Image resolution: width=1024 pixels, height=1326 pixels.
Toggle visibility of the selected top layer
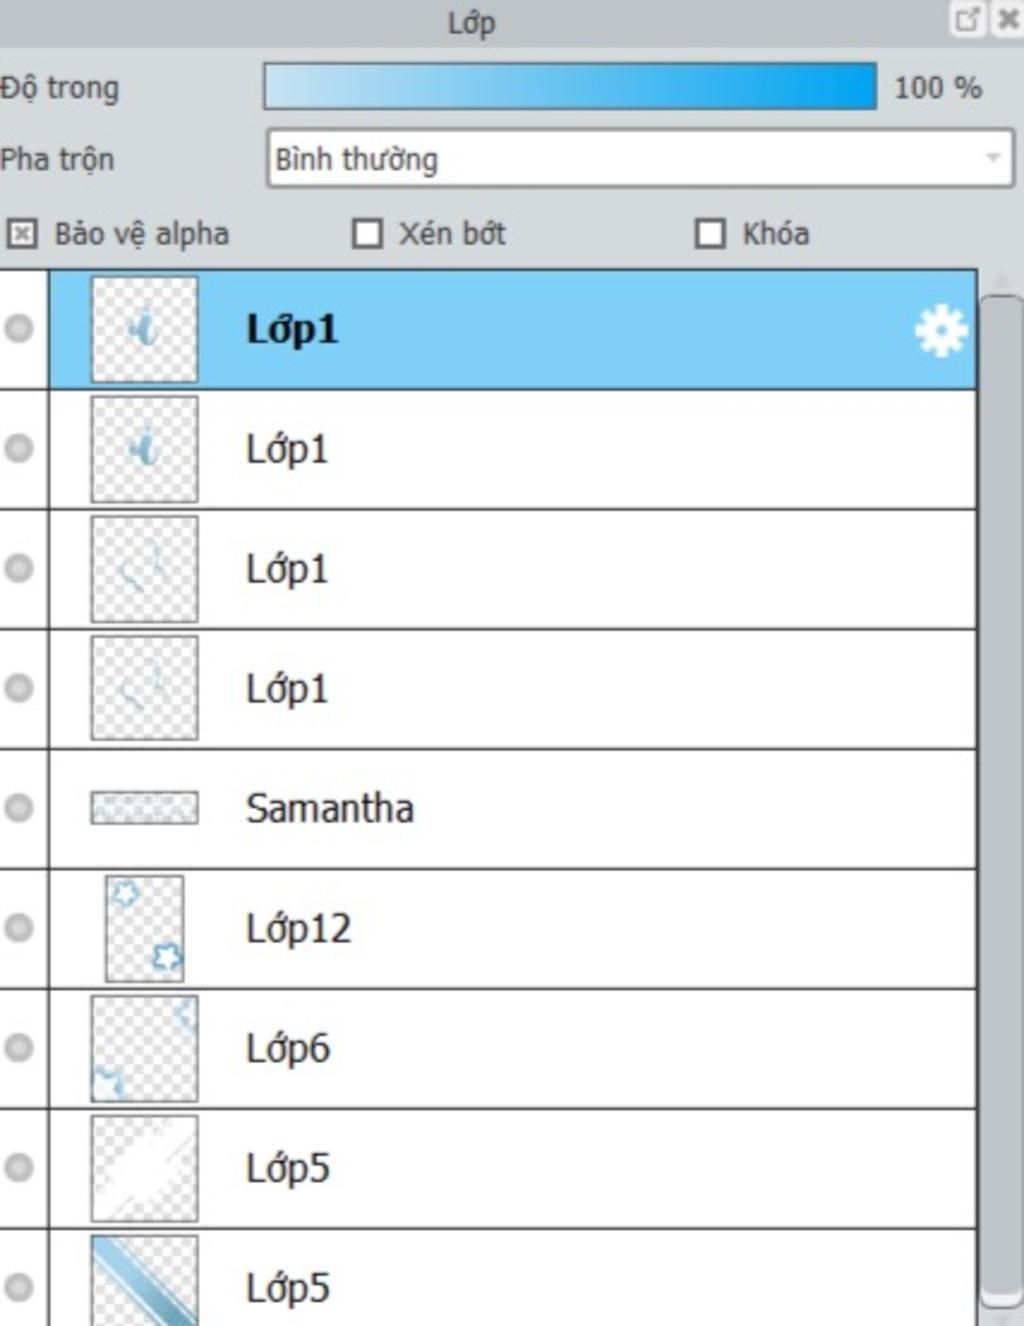(19, 329)
